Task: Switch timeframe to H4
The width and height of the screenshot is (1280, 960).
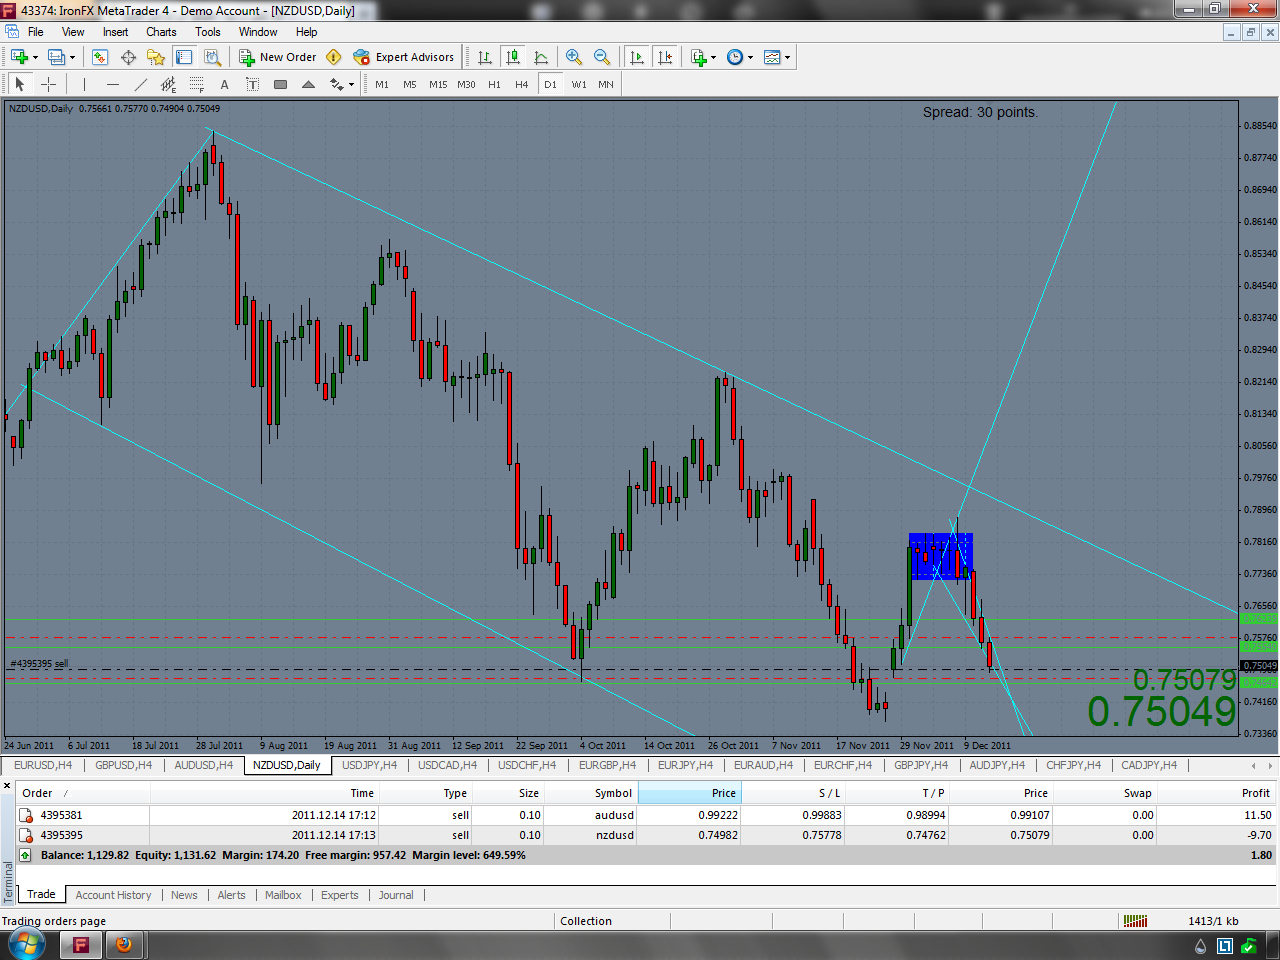Action: click(x=522, y=84)
